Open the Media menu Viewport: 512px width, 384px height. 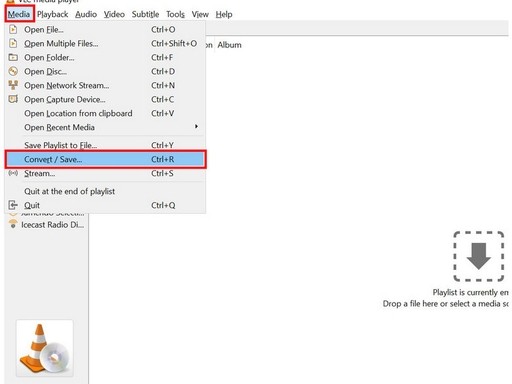[x=19, y=14]
